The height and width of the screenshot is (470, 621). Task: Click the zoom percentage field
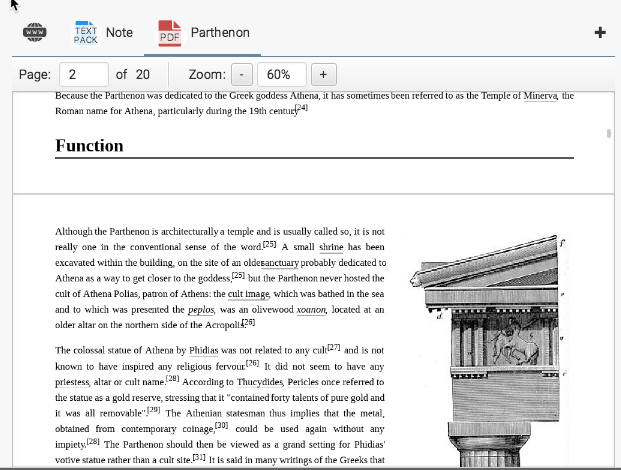(279, 75)
